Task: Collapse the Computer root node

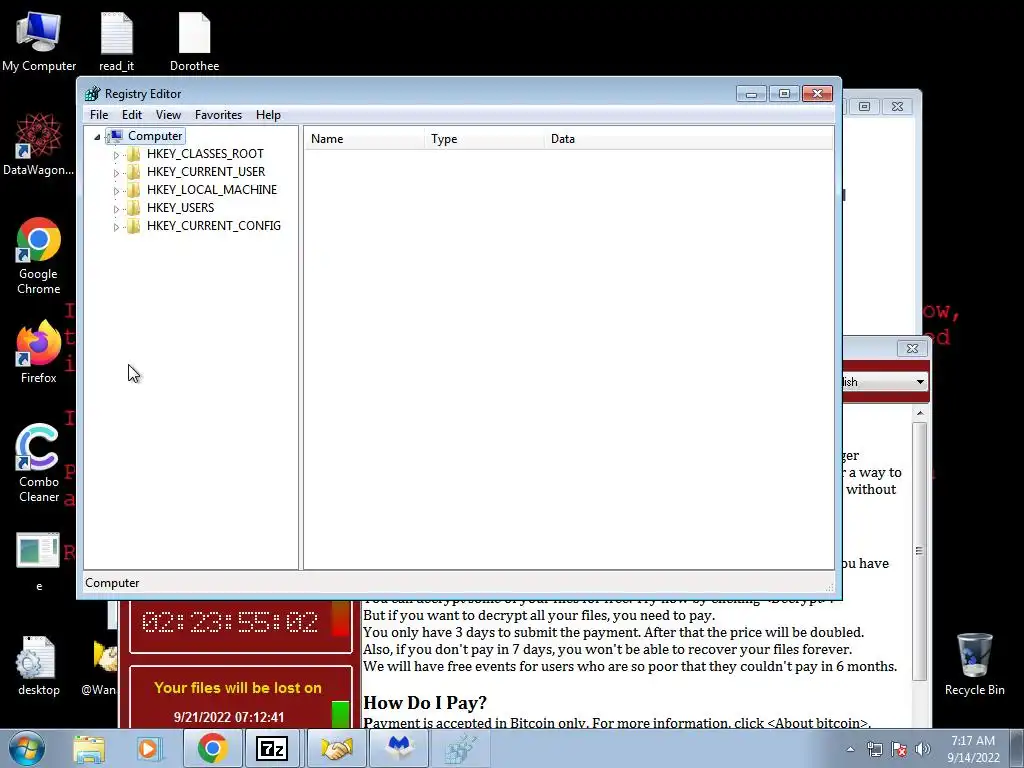Action: [x=97, y=136]
